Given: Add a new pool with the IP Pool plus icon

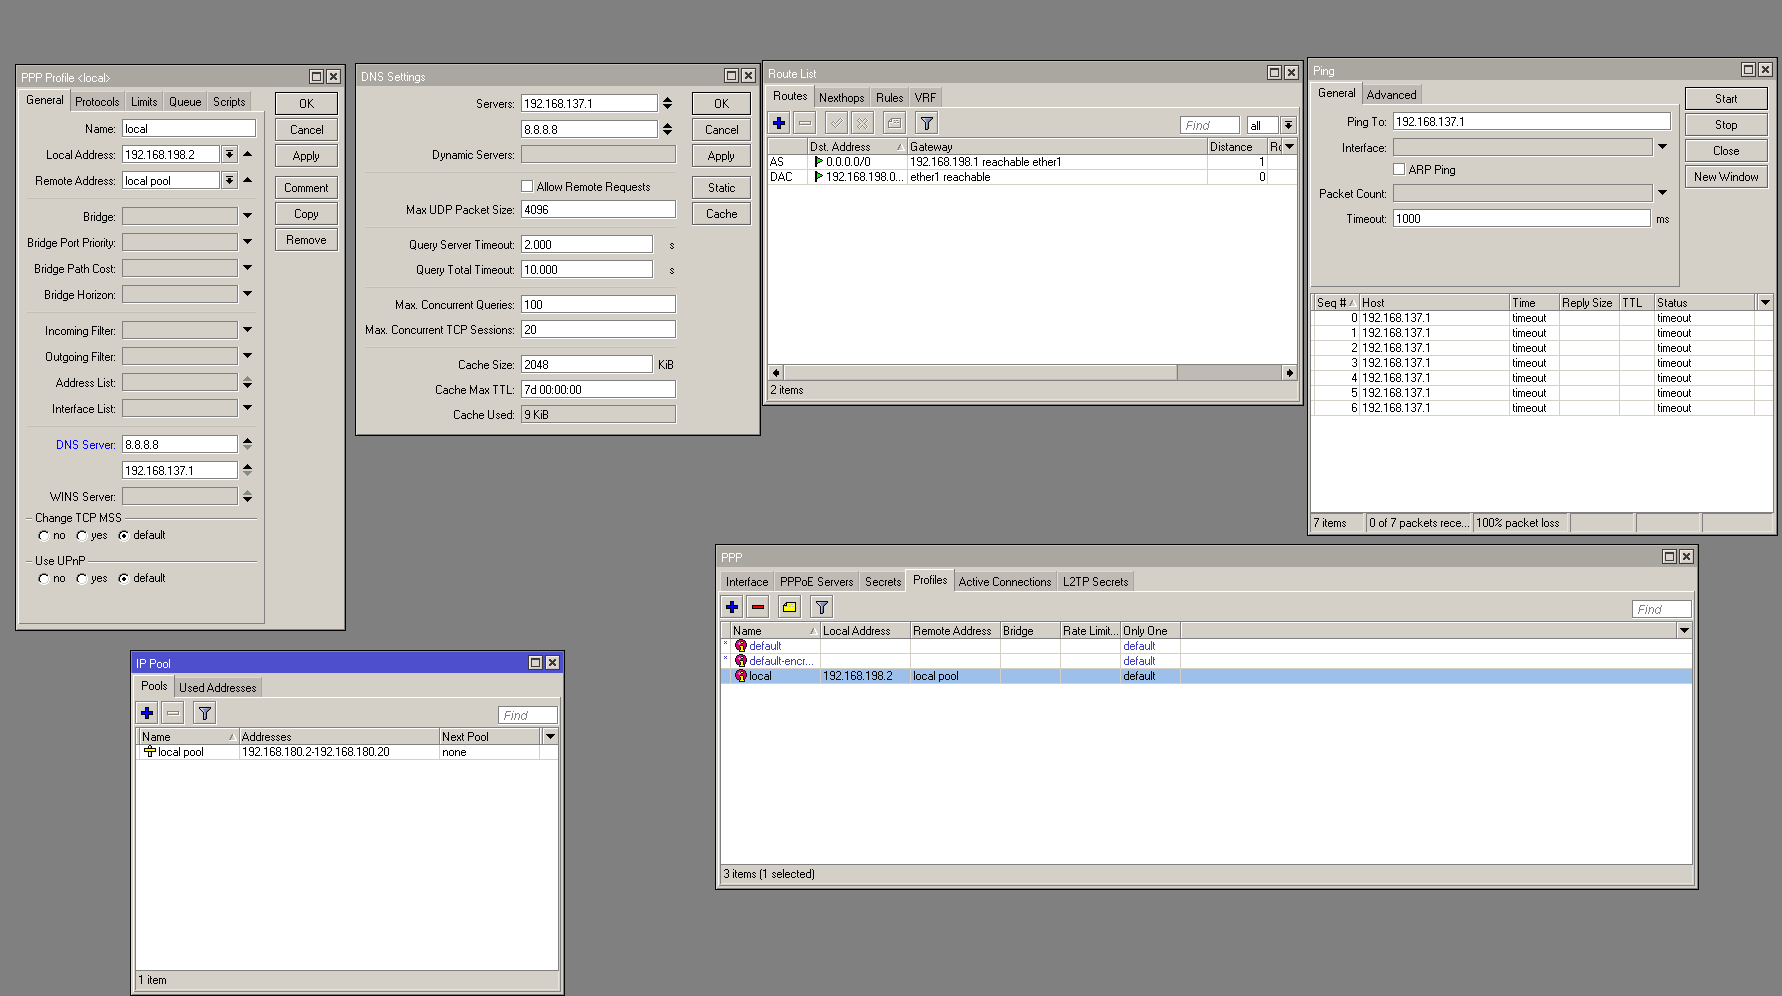Looking at the screenshot, I should (x=147, y=713).
